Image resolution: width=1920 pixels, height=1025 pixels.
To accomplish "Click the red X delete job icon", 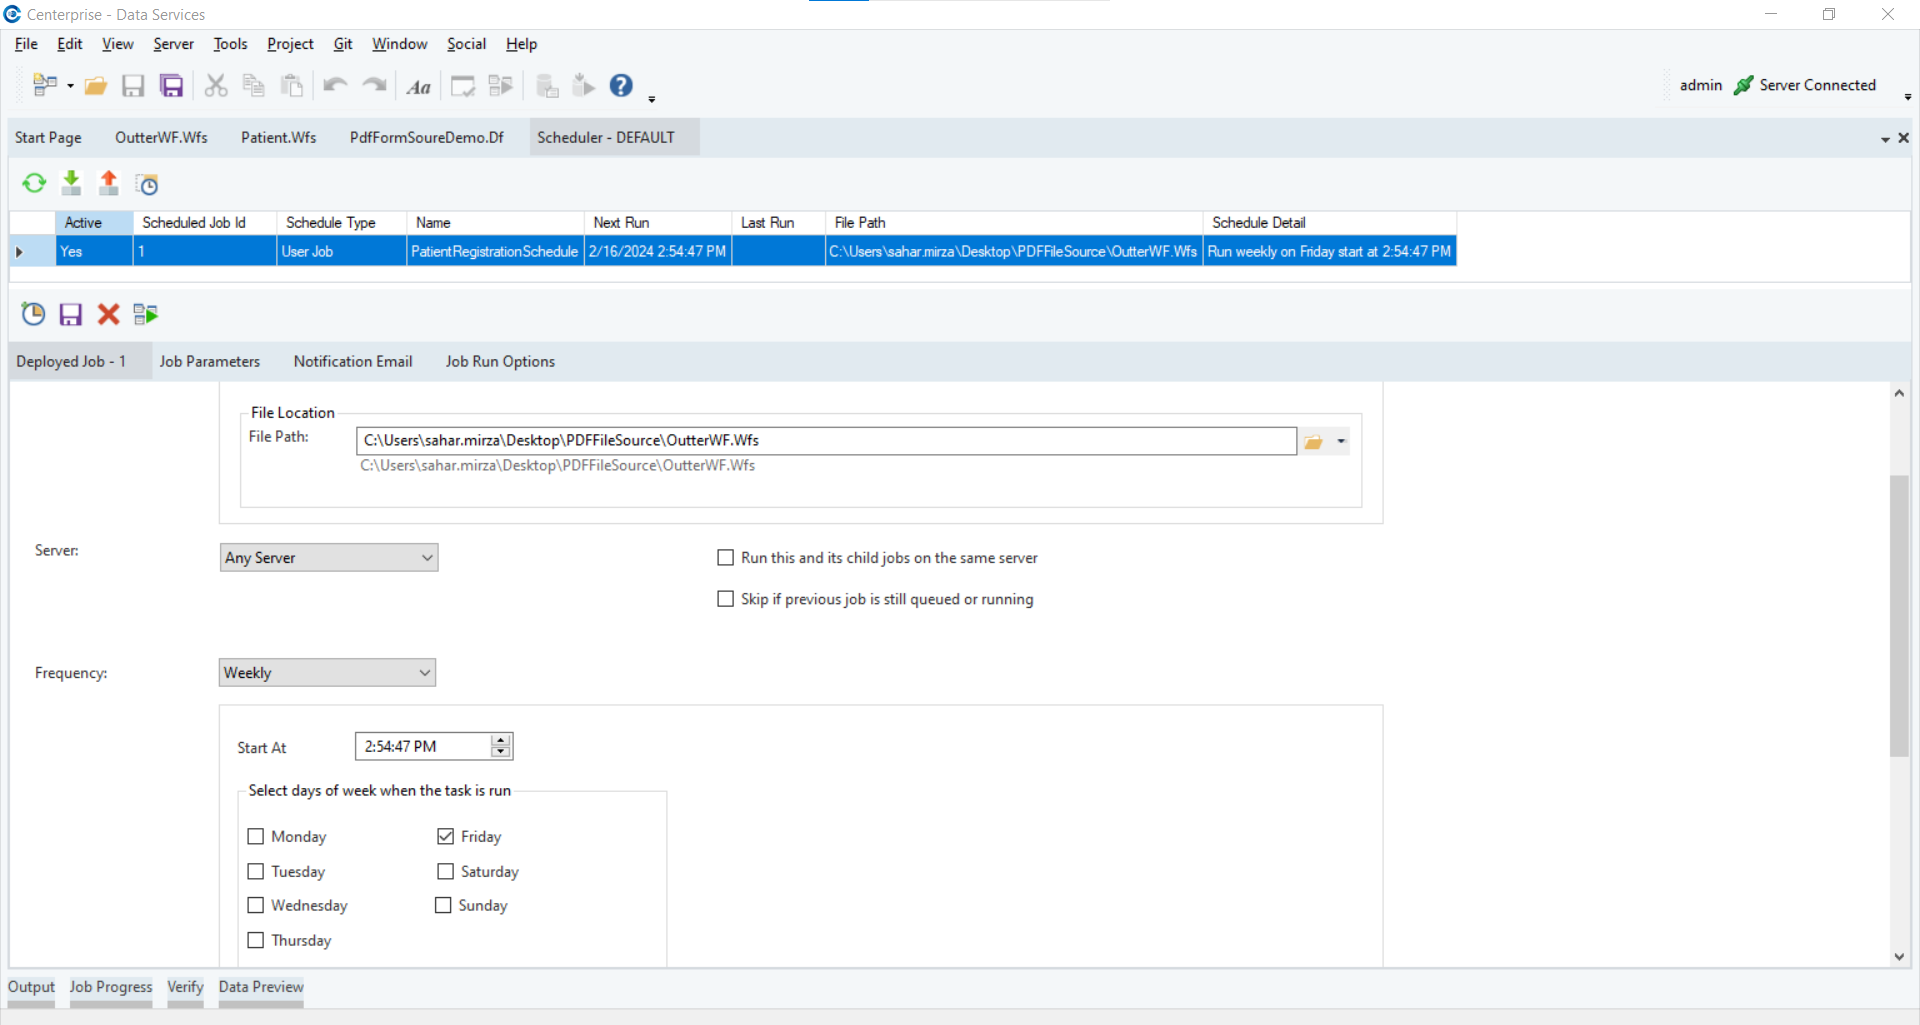I will [x=108, y=315].
